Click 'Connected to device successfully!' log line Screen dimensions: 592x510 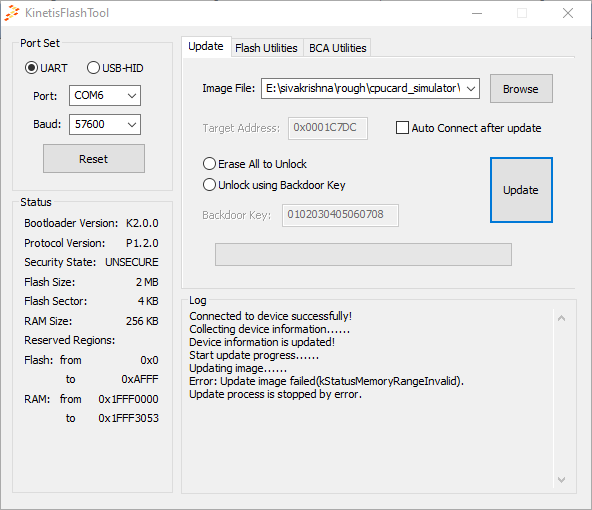pos(270,316)
